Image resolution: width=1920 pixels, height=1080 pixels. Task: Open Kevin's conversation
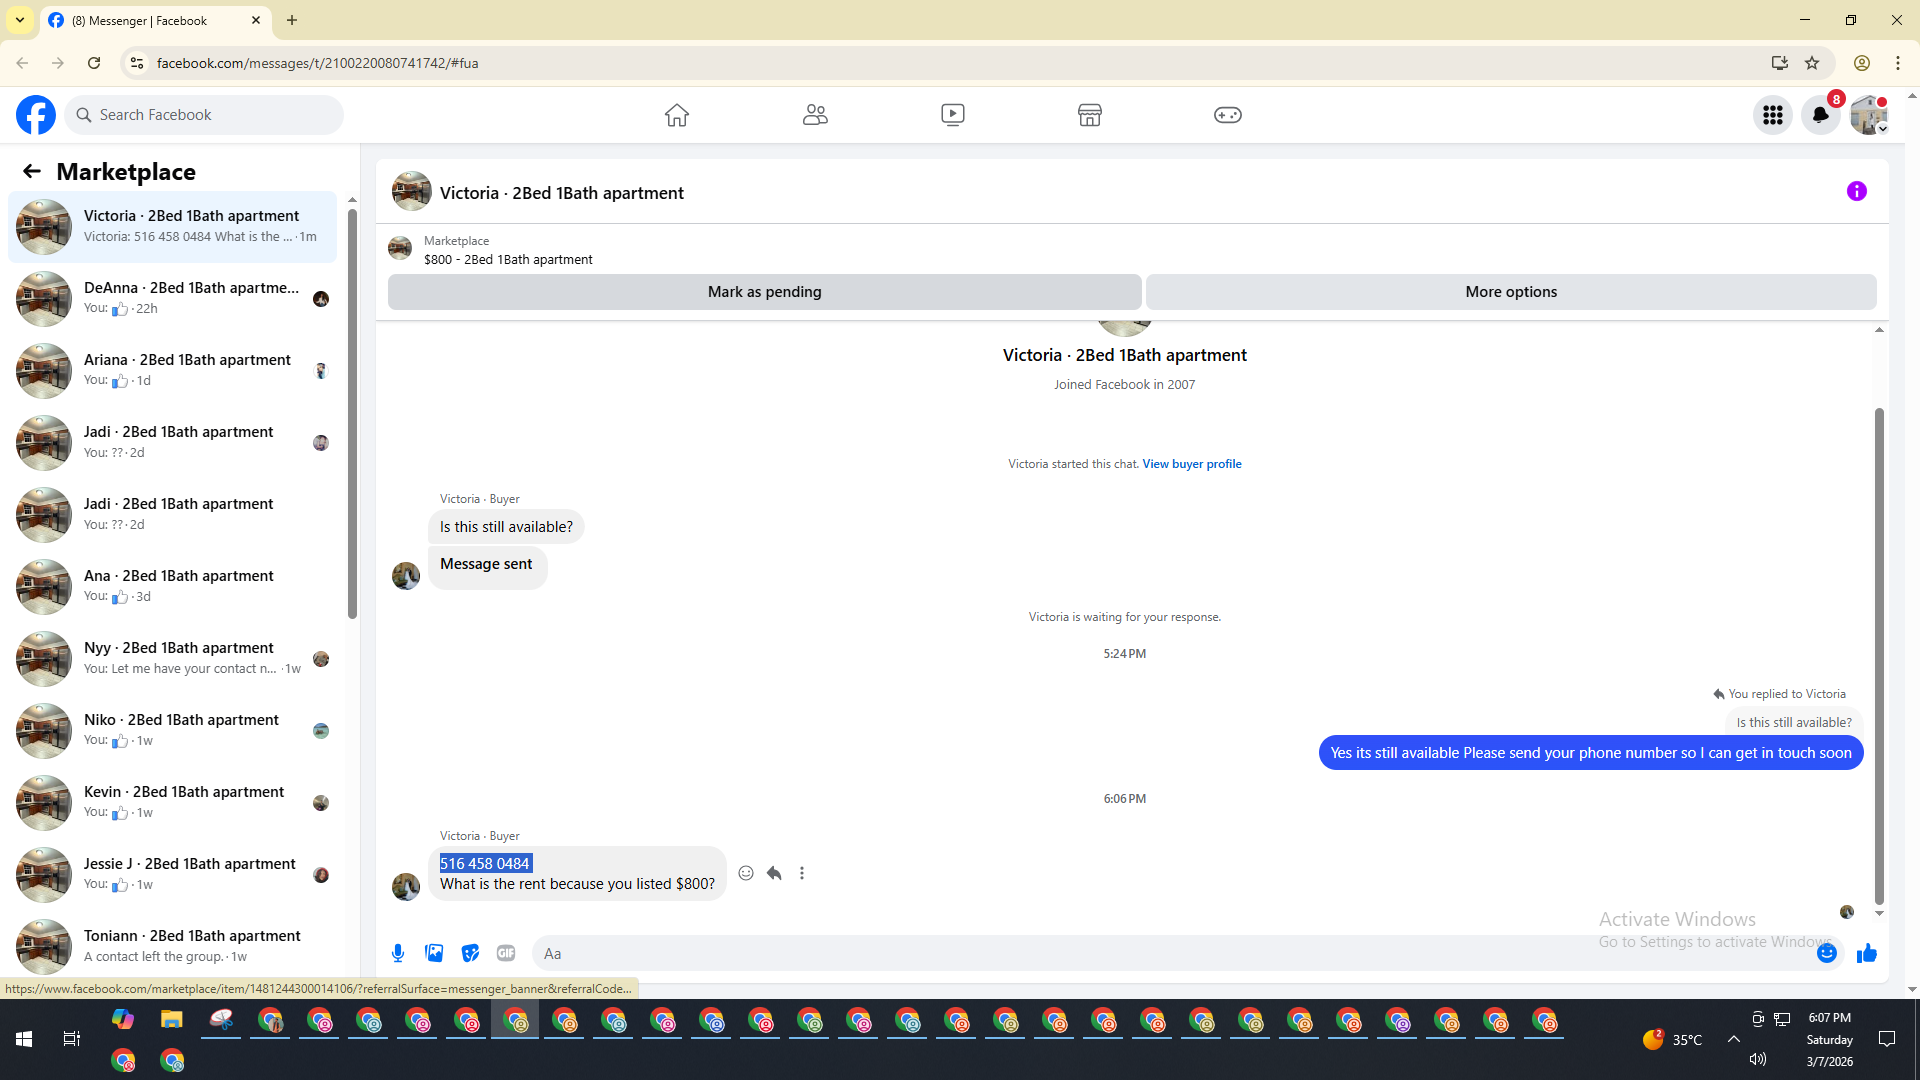point(173,802)
